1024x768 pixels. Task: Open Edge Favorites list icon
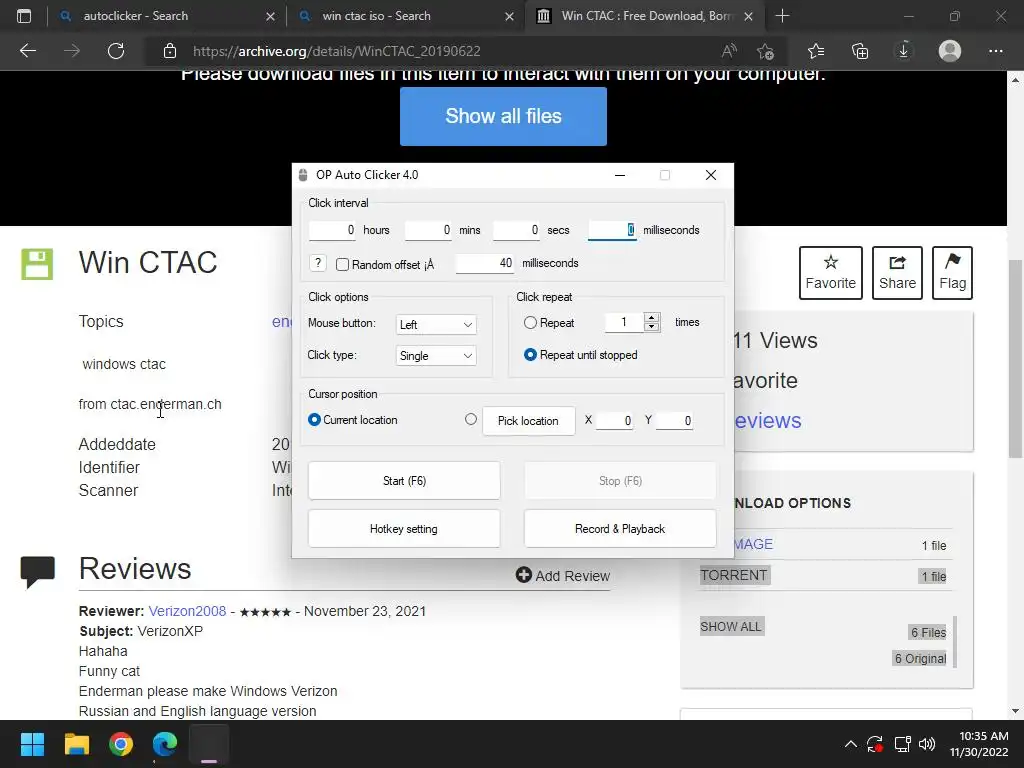pos(816,51)
